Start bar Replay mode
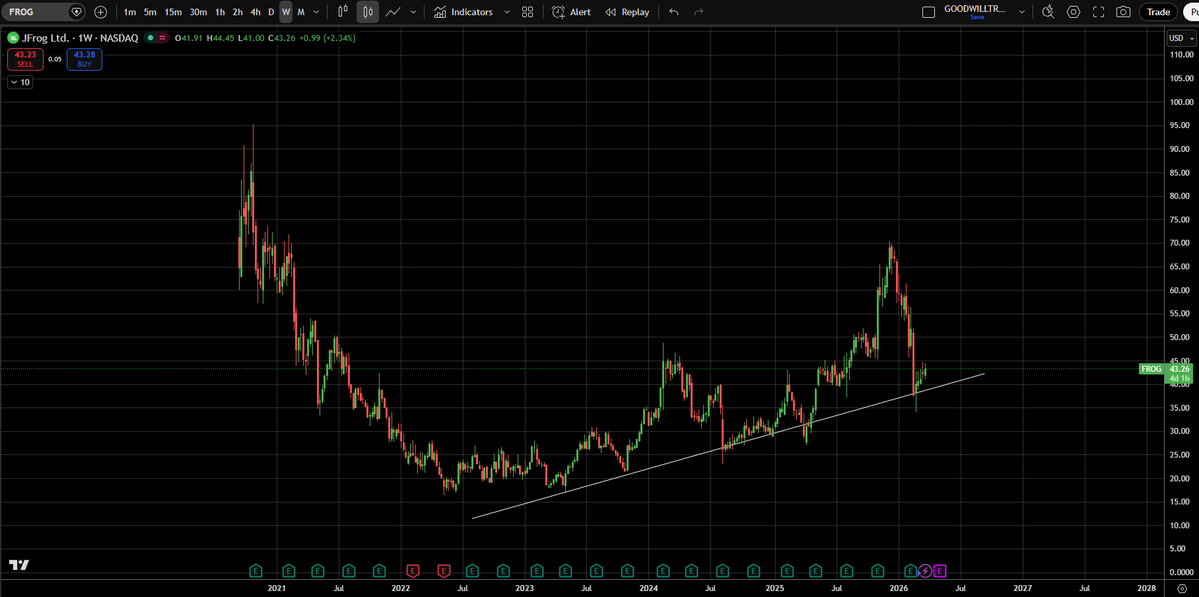 (627, 12)
